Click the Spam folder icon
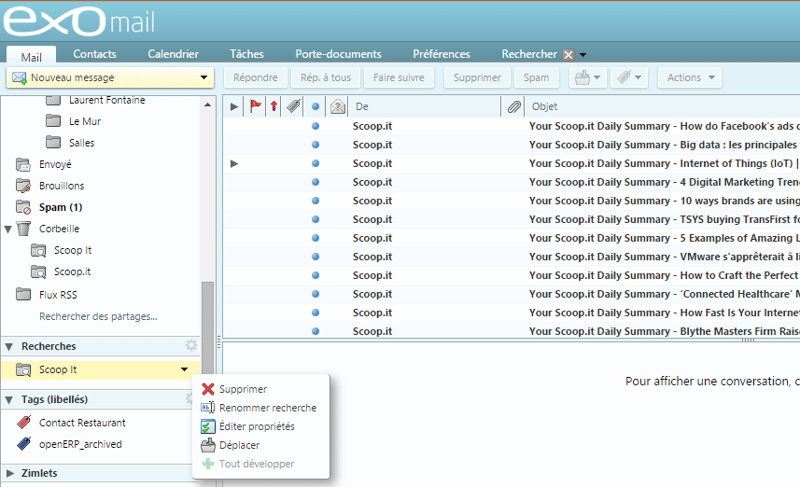Viewport: 800px width, 487px height. (x=23, y=207)
